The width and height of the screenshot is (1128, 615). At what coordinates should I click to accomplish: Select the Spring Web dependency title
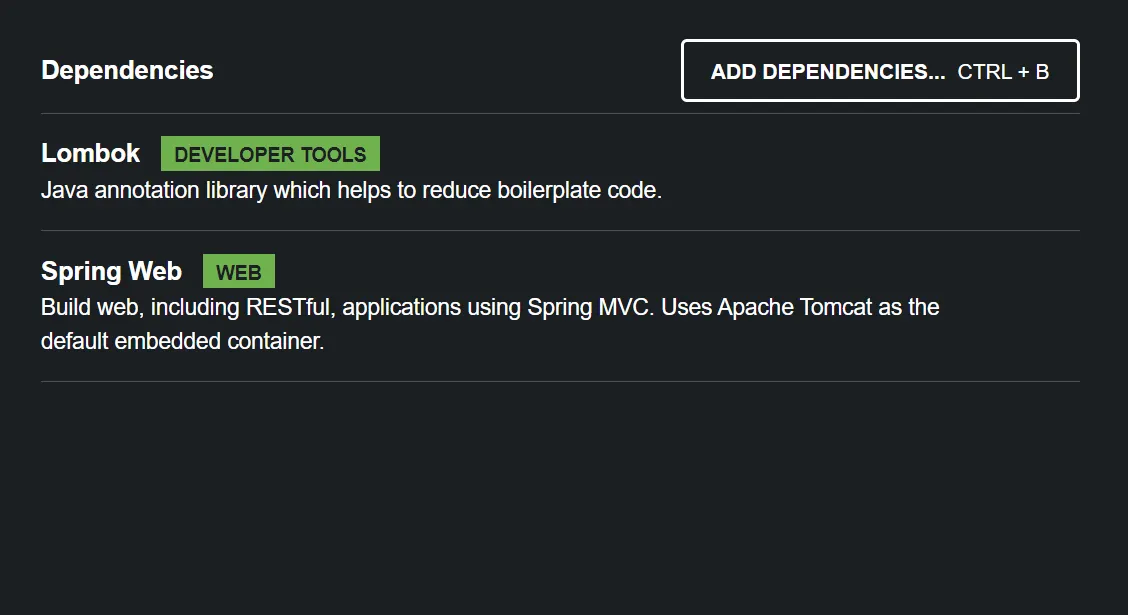[x=111, y=271]
